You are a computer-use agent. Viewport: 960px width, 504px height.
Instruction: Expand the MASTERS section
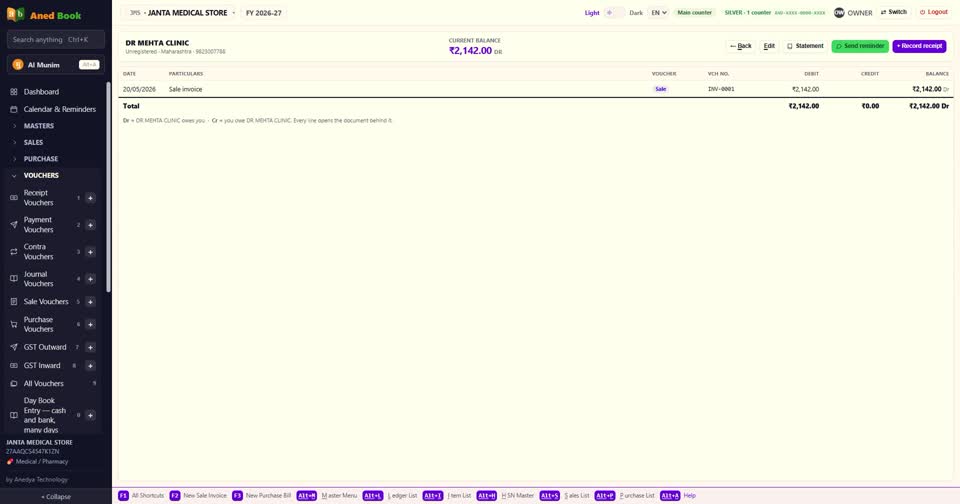[55, 126]
